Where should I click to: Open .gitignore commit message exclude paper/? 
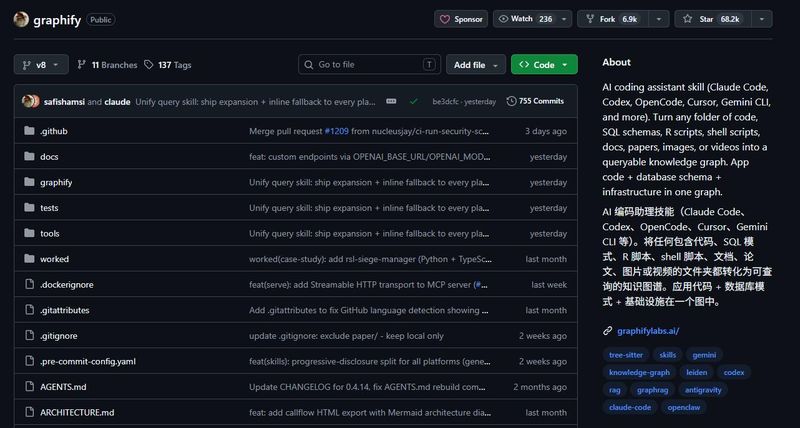(346, 336)
